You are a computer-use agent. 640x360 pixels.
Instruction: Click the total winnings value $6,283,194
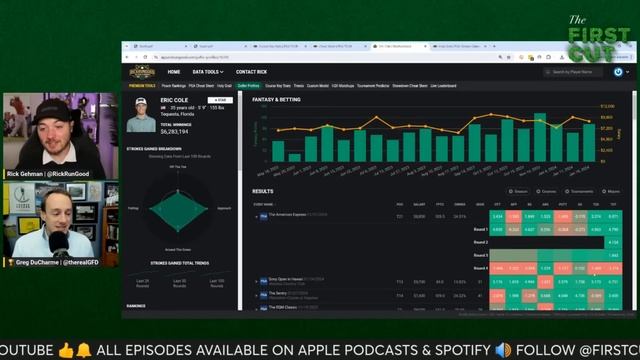click(174, 131)
